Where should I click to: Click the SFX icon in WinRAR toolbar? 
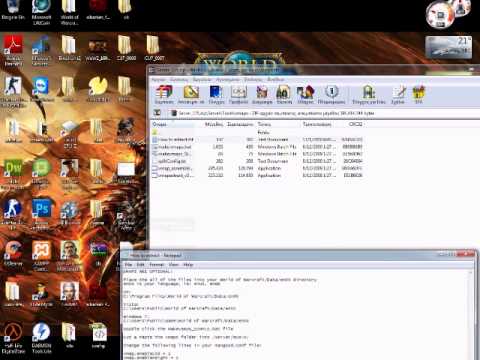pos(419,95)
